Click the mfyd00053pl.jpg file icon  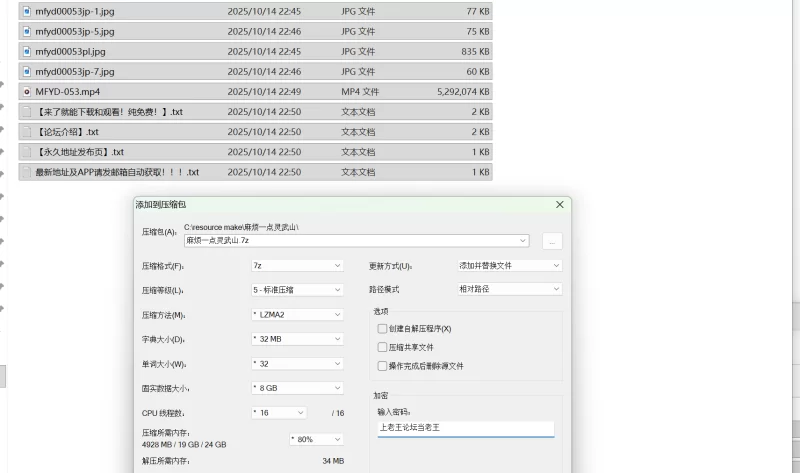[x=27, y=51]
